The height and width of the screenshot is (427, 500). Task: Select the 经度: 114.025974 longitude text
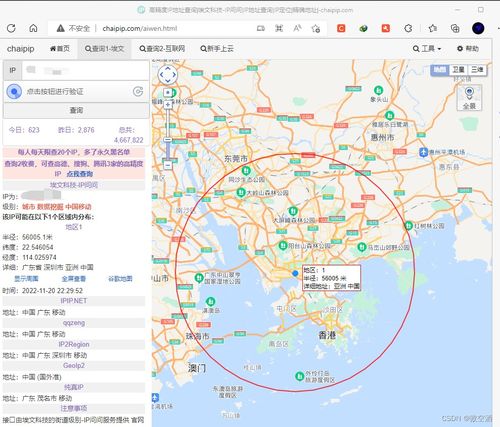coord(29,257)
